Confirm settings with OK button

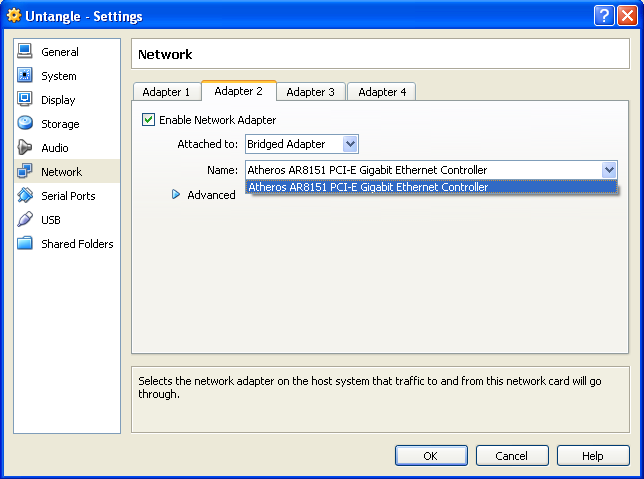point(431,456)
